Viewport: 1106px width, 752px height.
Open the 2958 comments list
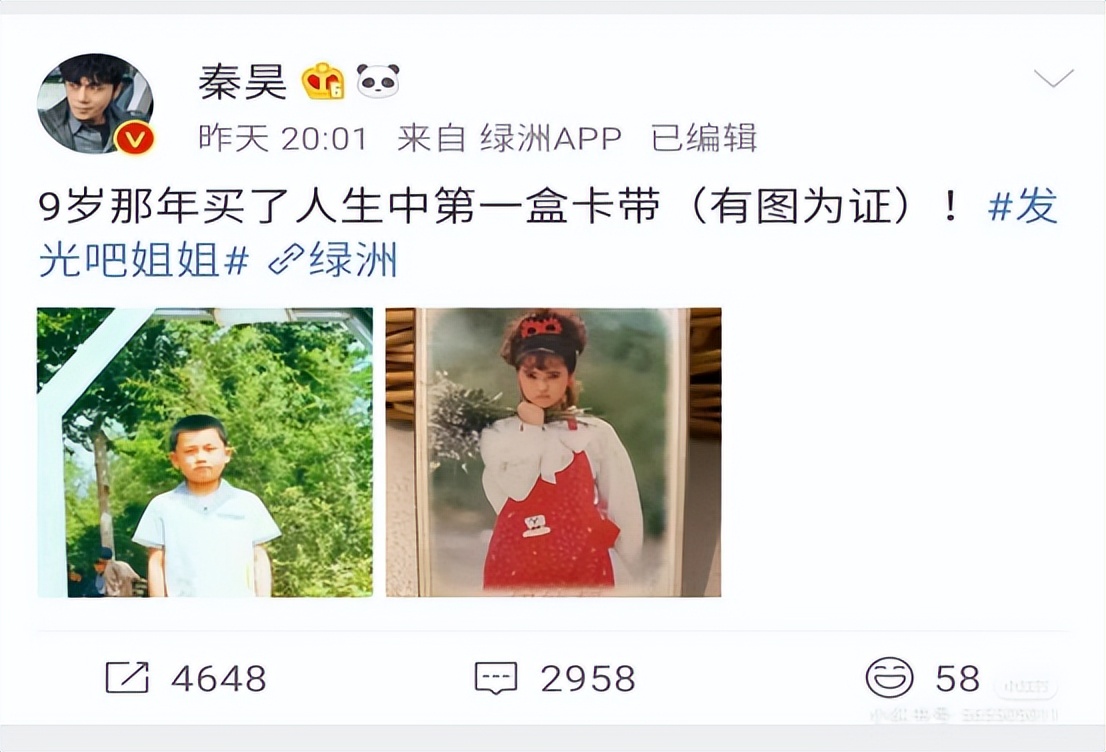click(x=588, y=679)
